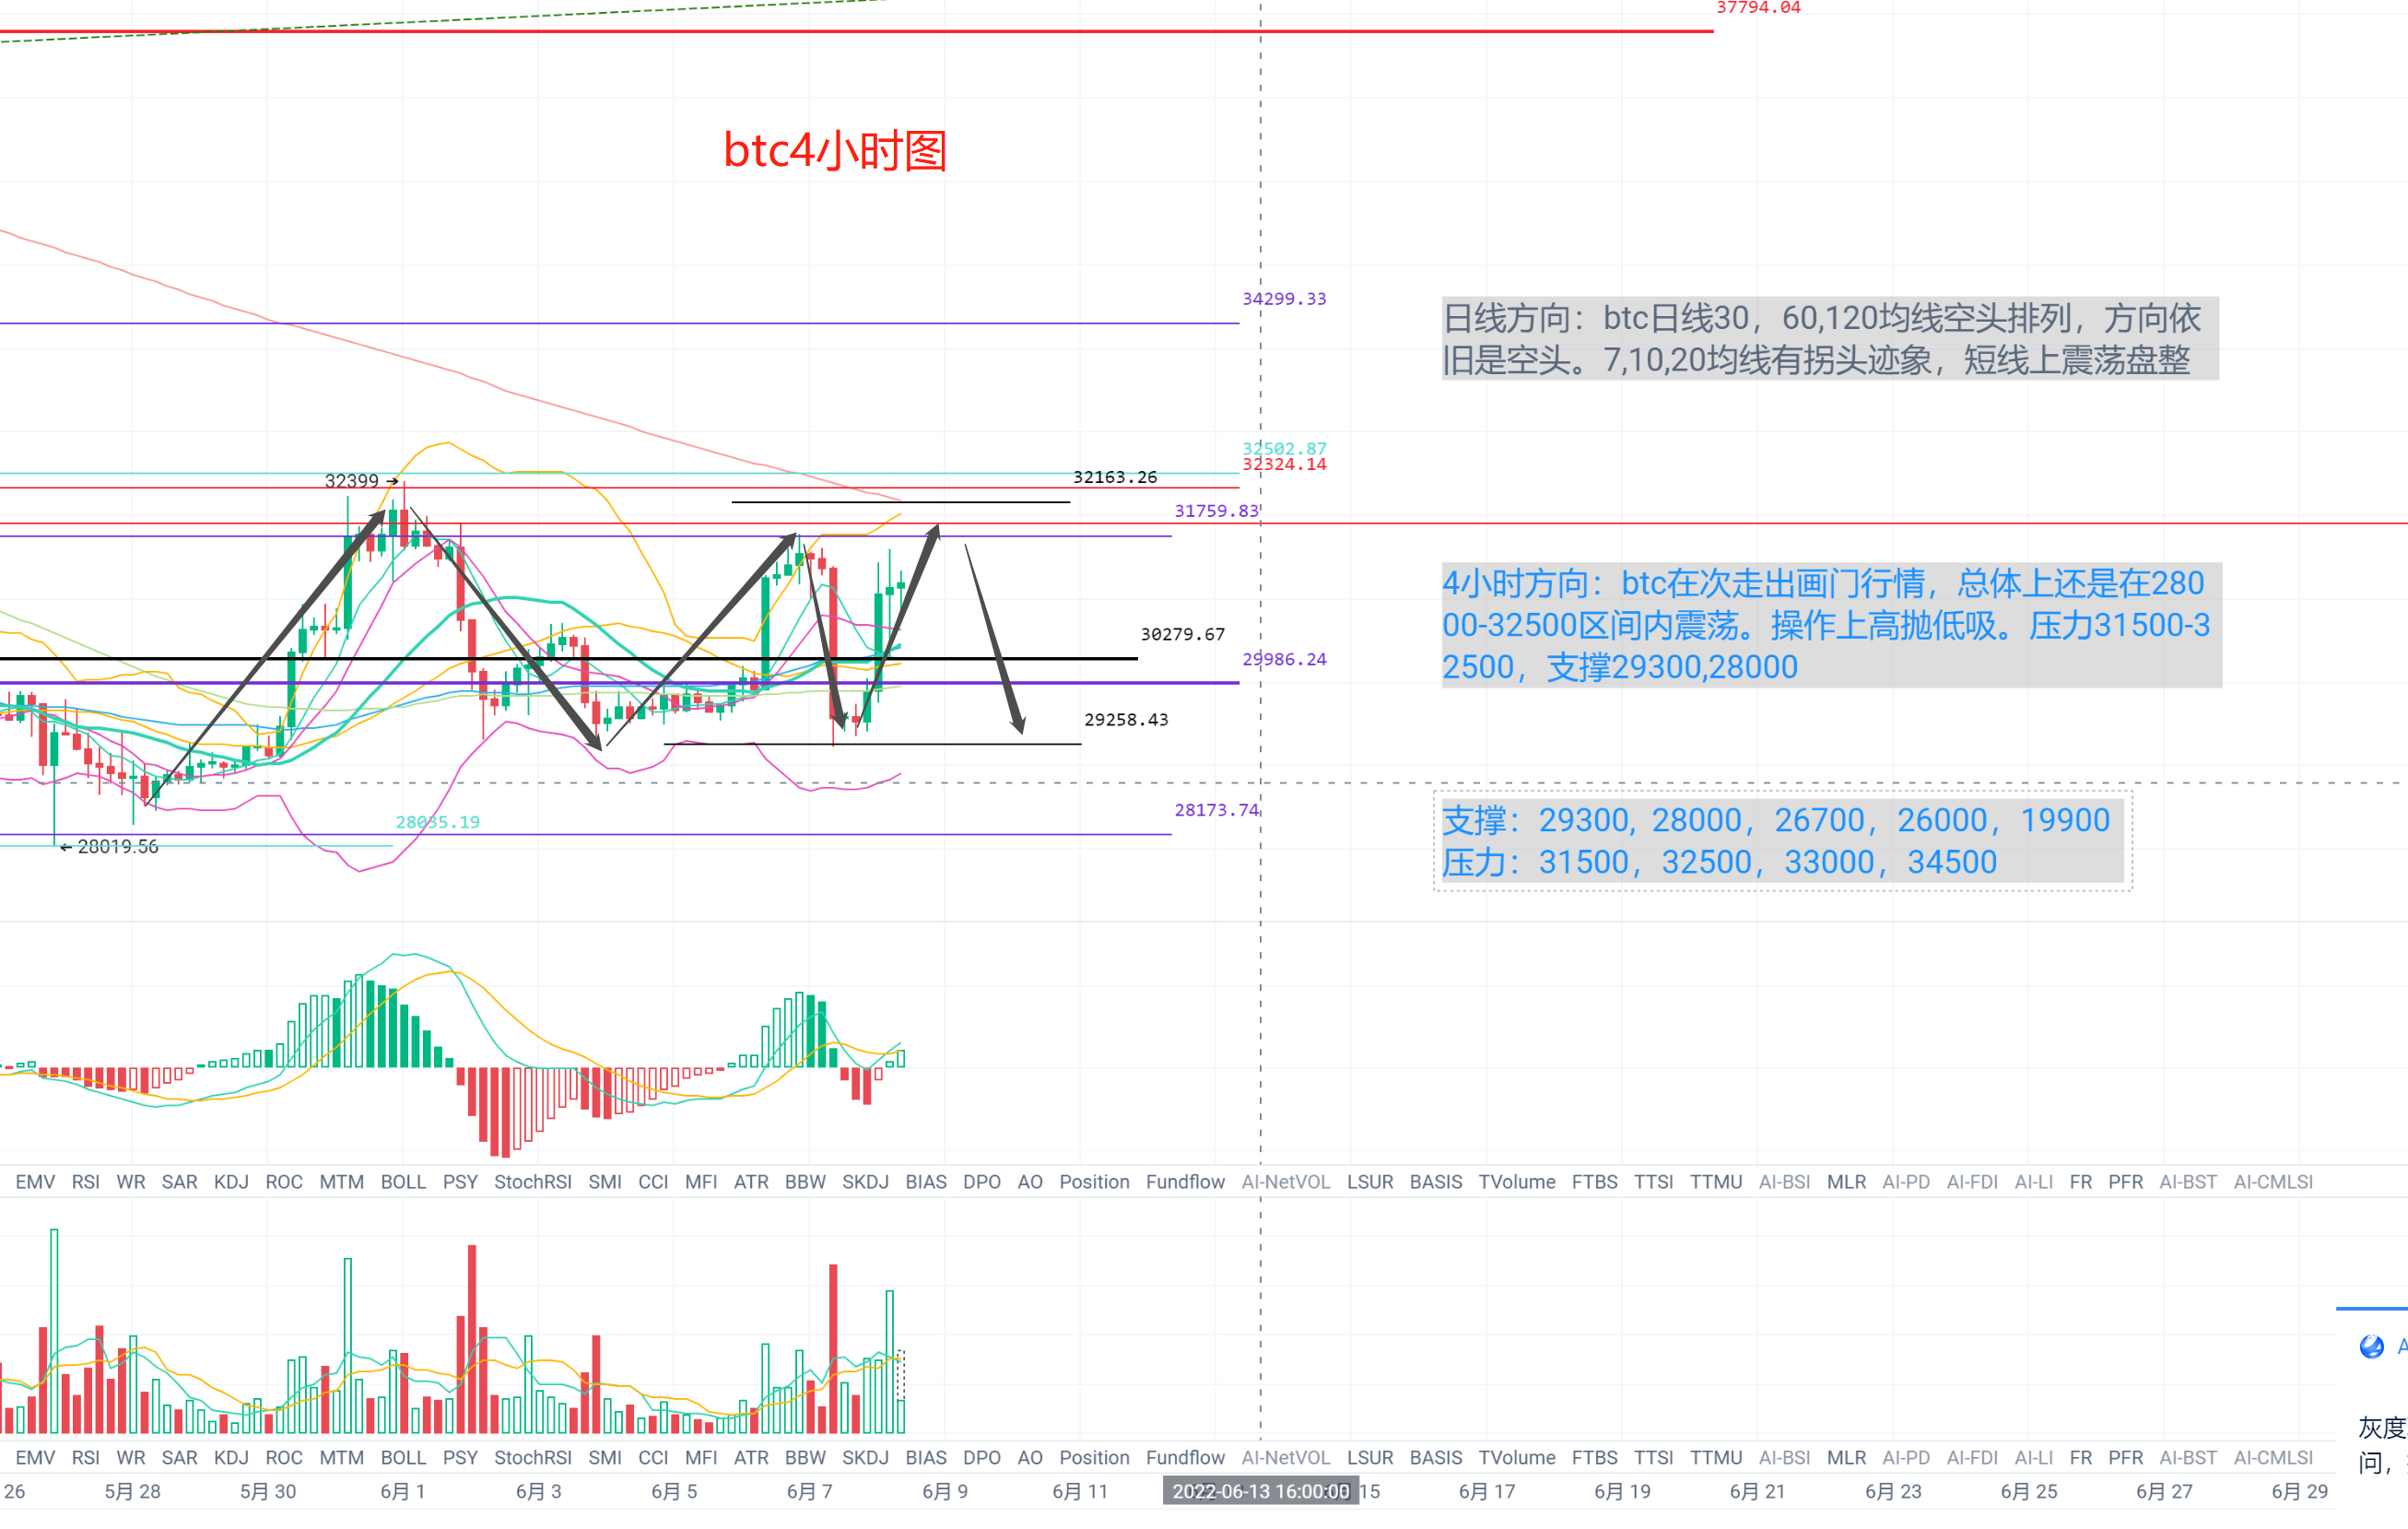Click the 2022-06-13 16:00:00 crosshair time label

(x=1260, y=1492)
